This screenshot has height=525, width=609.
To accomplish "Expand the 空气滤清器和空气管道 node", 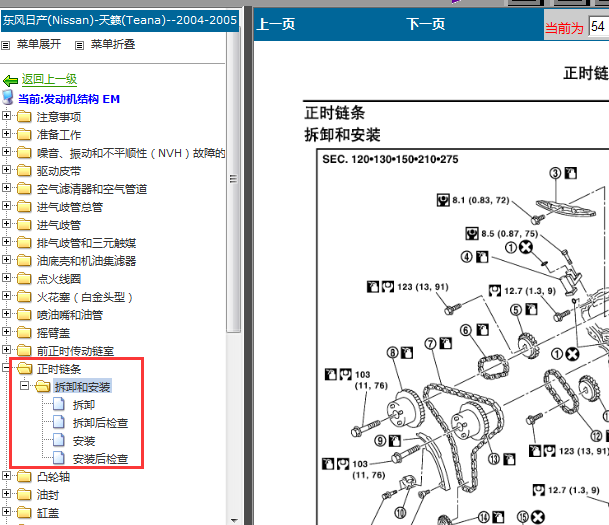I will pos(6,188).
